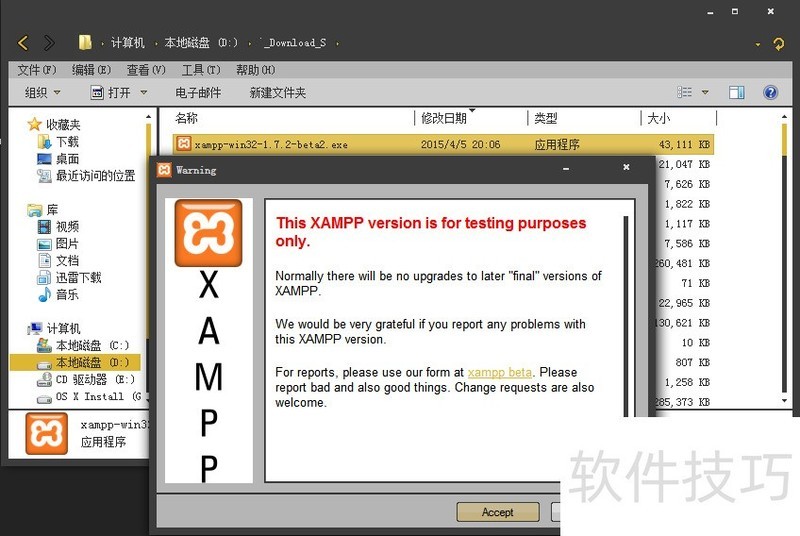Create a folder with 新建文件夹
Screen dimensions: 800x536
pos(278,93)
